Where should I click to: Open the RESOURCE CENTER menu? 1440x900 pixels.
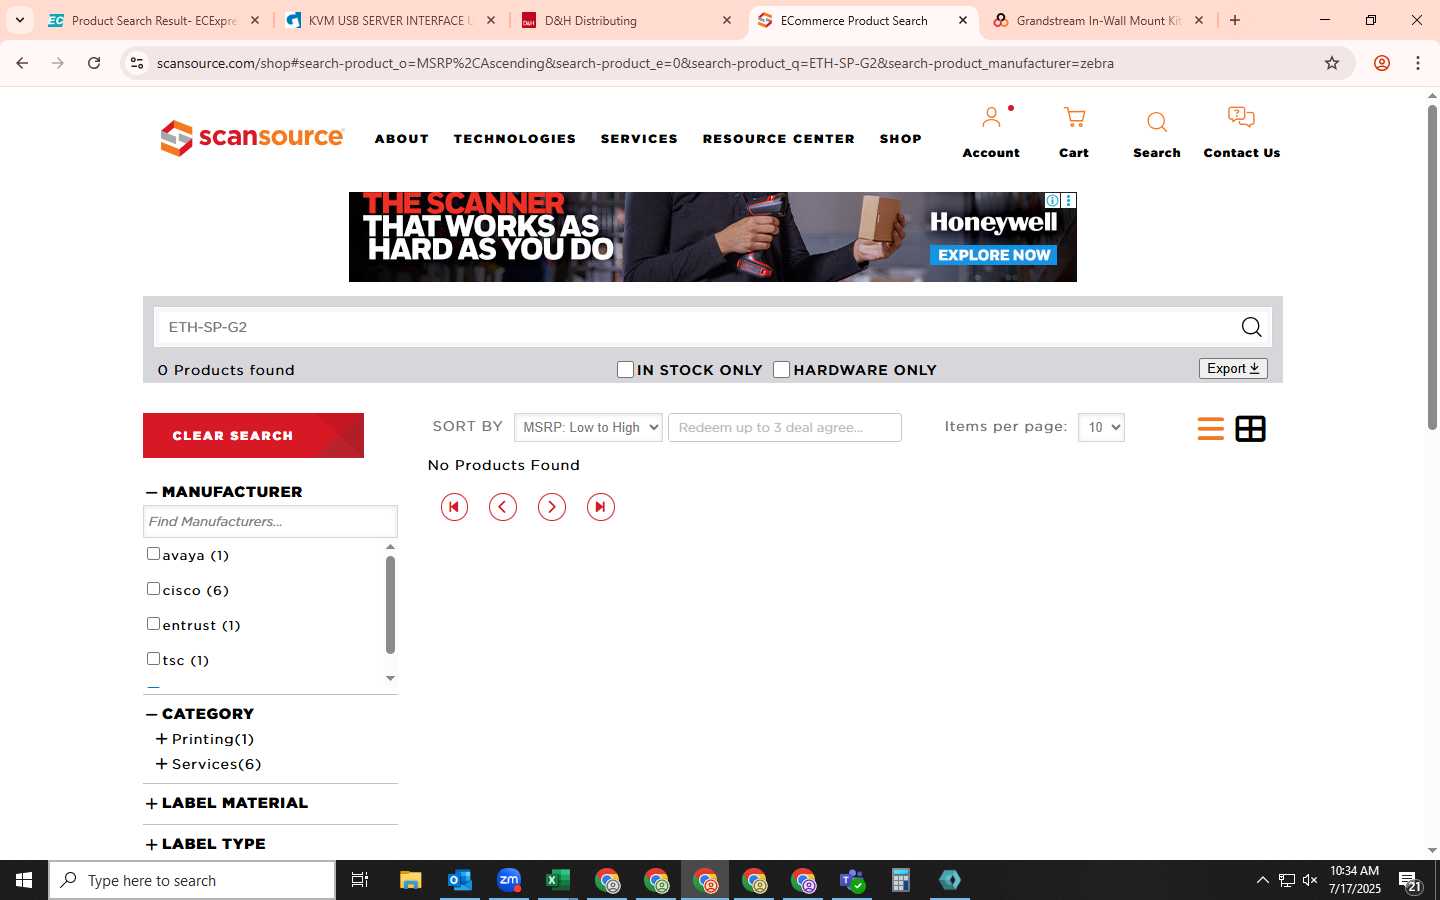(779, 139)
